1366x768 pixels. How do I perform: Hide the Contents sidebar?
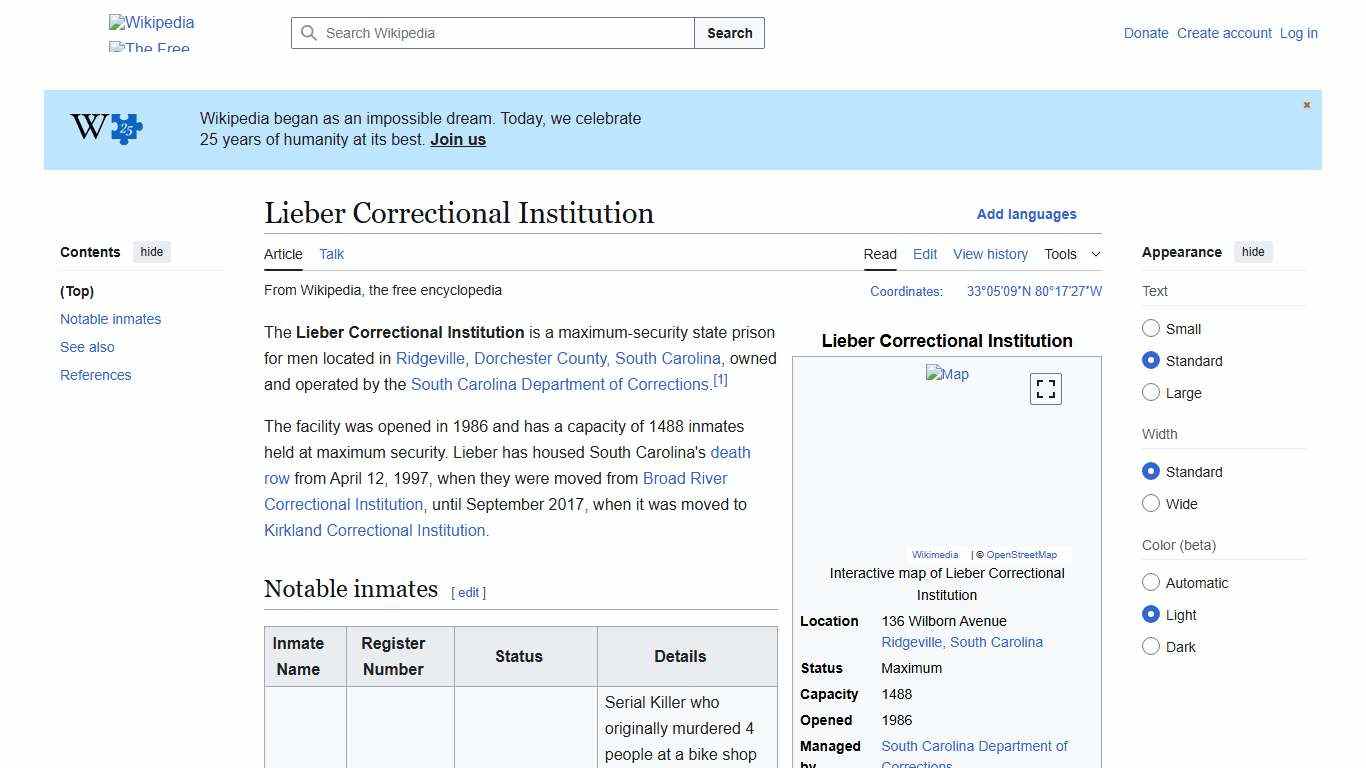(x=151, y=252)
